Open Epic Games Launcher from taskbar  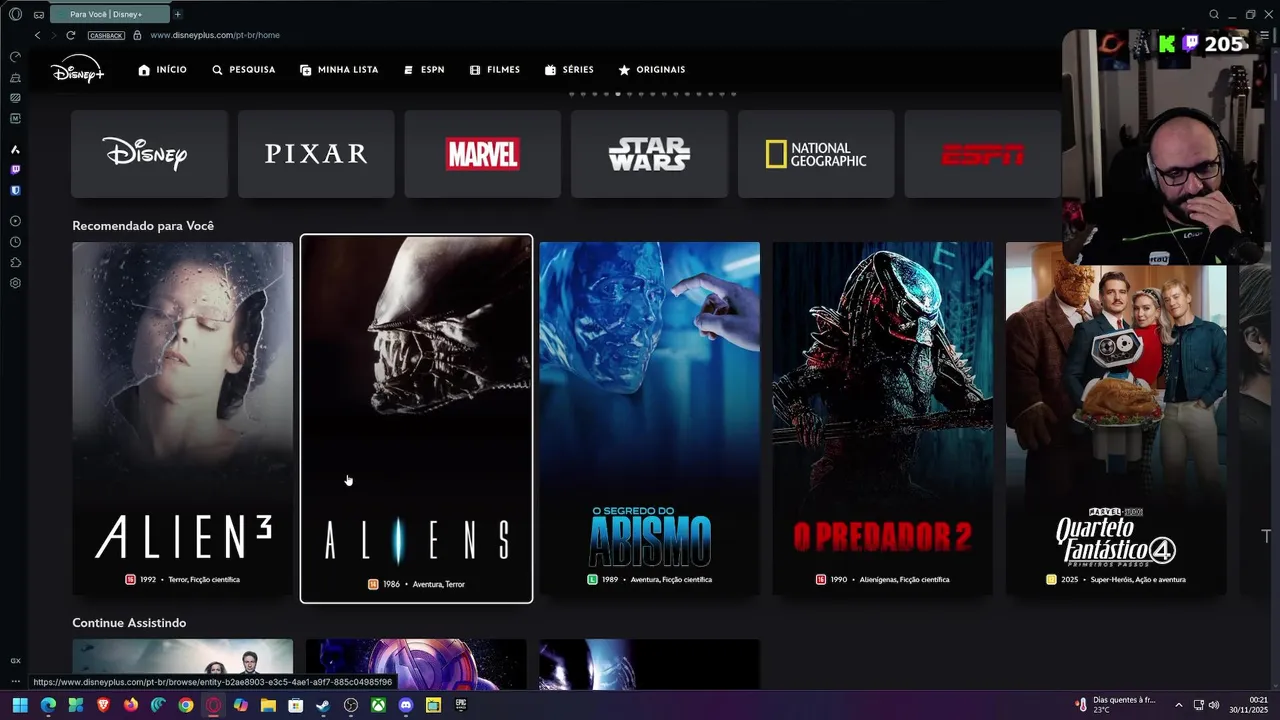click(461, 705)
